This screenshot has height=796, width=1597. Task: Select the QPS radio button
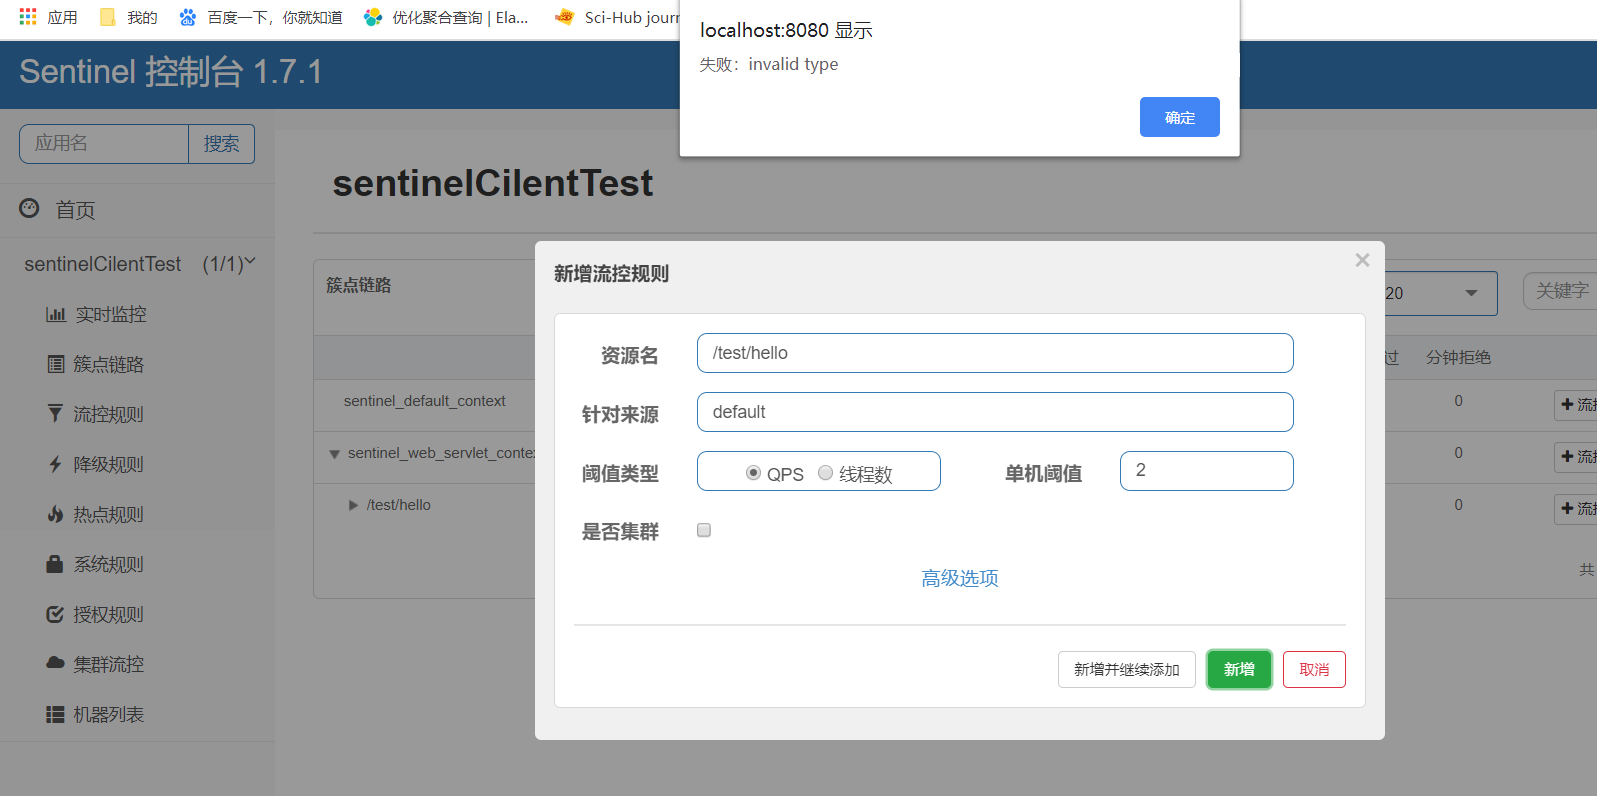pyautogui.click(x=754, y=473)
